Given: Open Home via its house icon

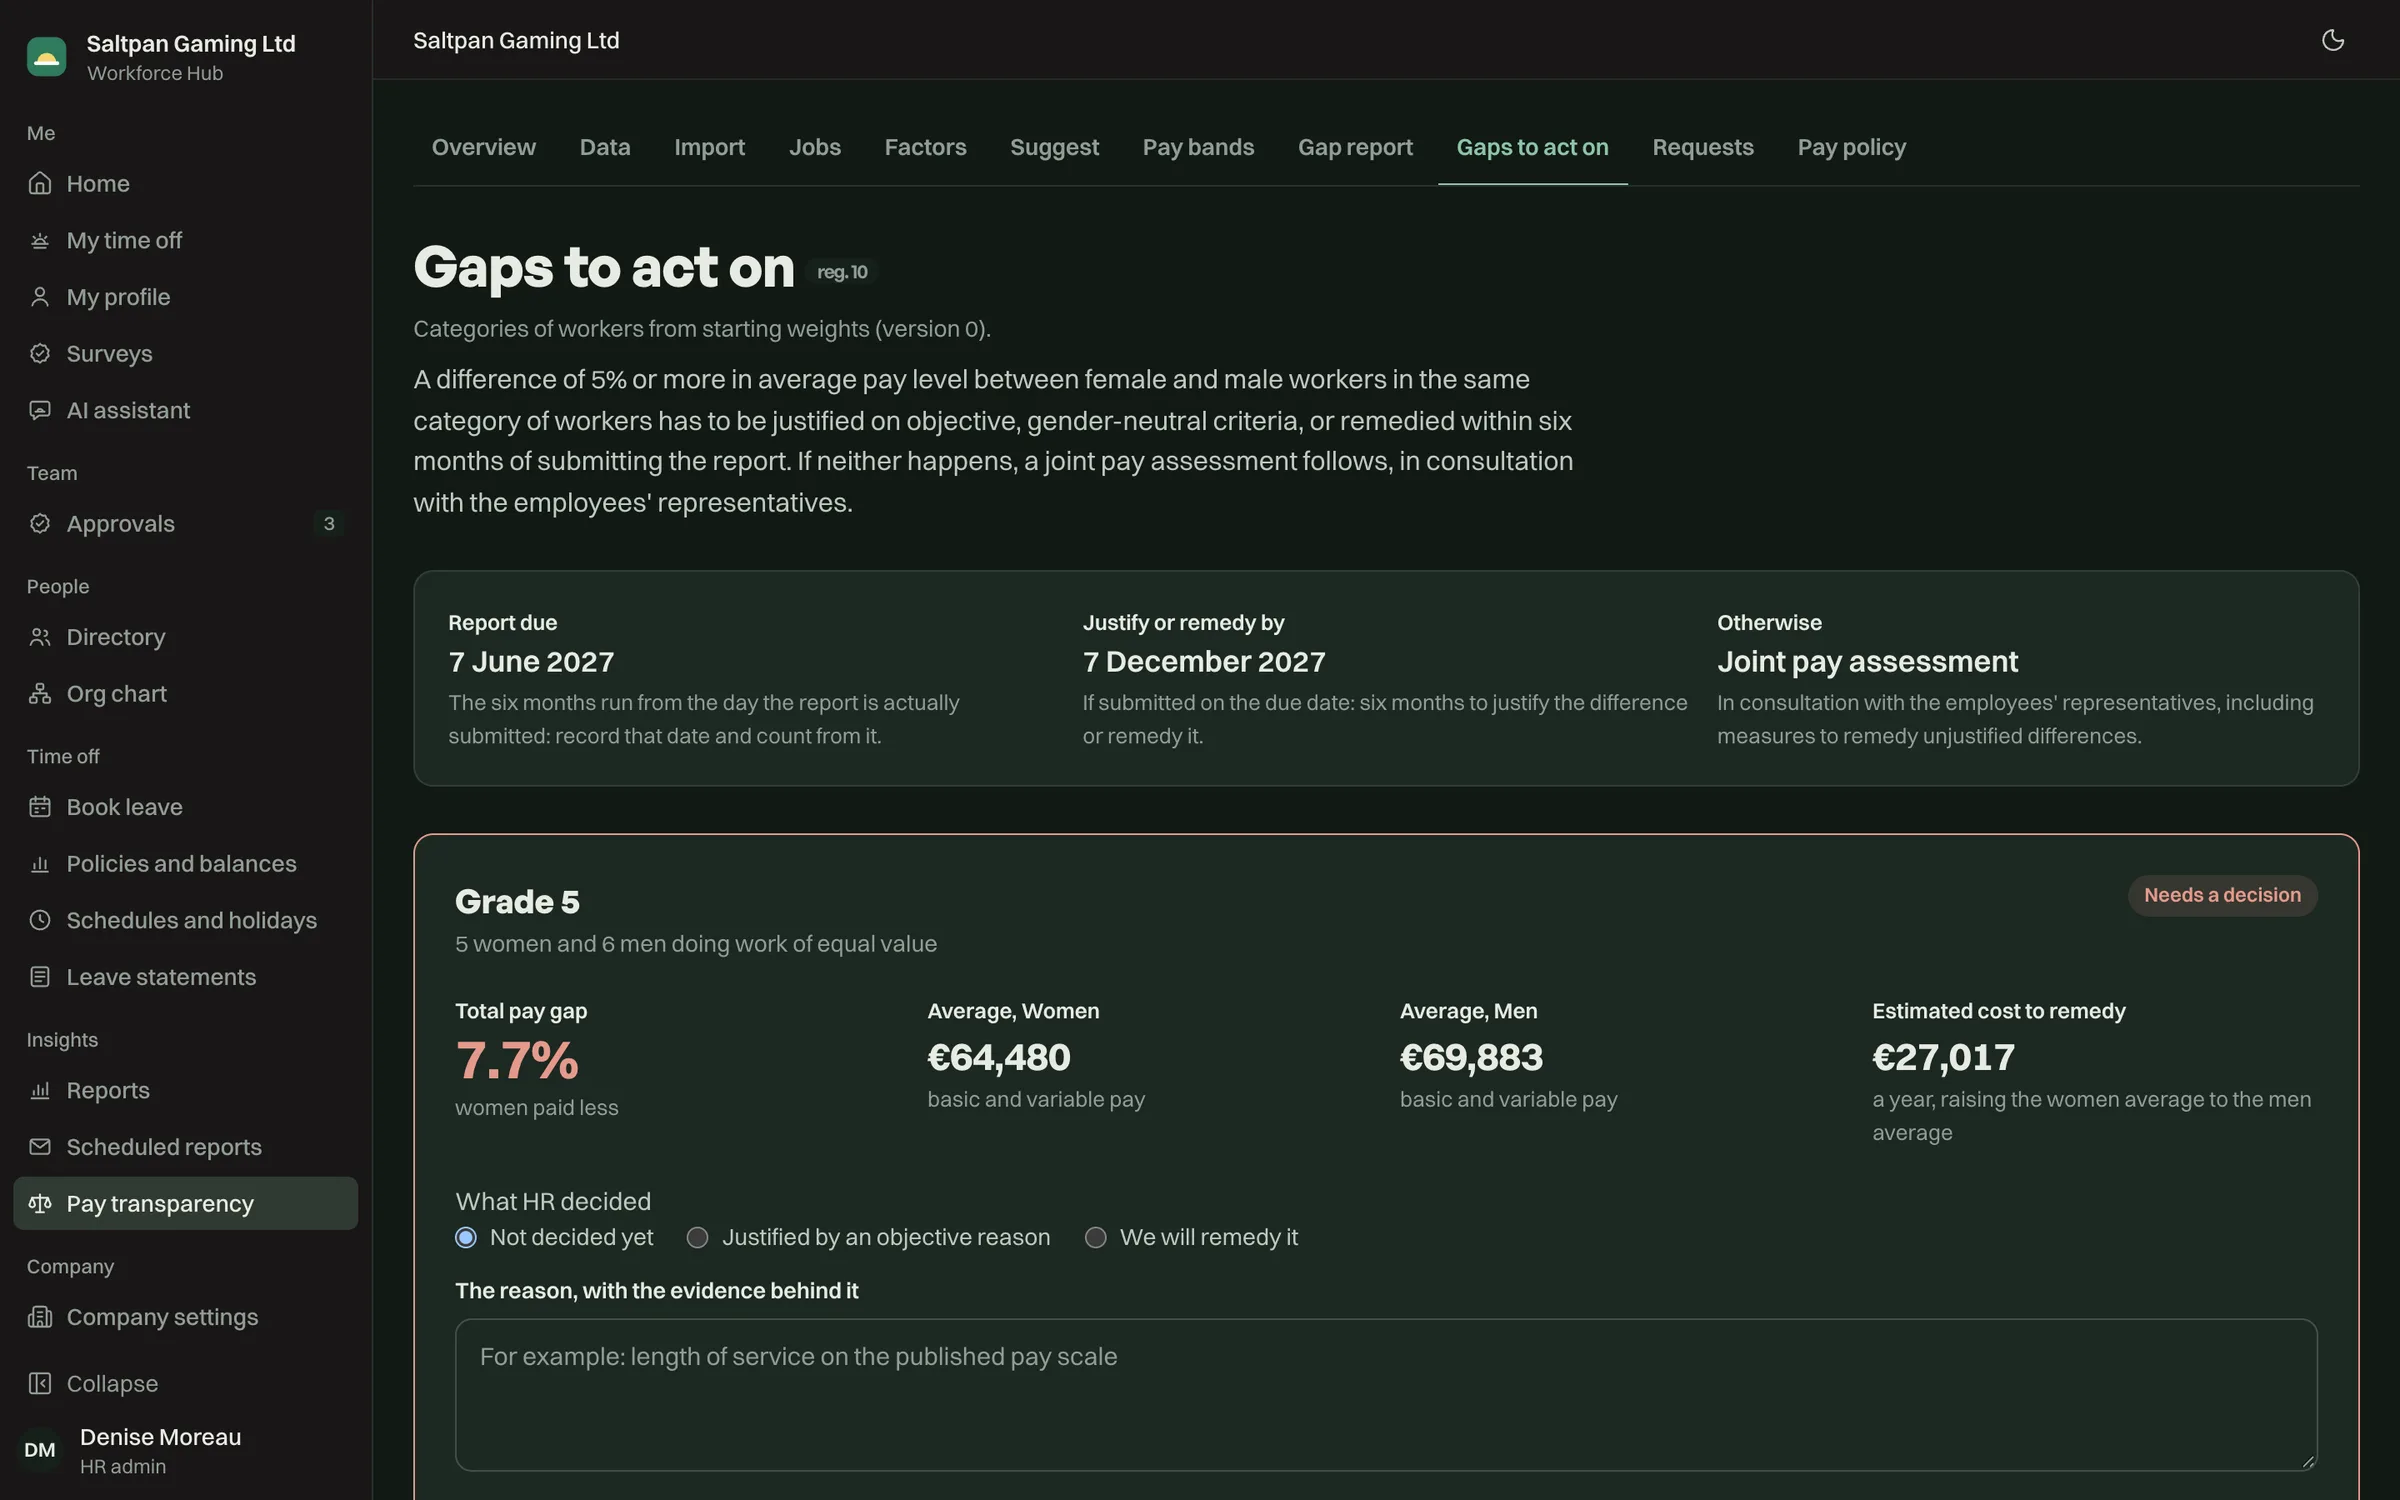Looking at the screenshot, I should [x=40, y=184].
